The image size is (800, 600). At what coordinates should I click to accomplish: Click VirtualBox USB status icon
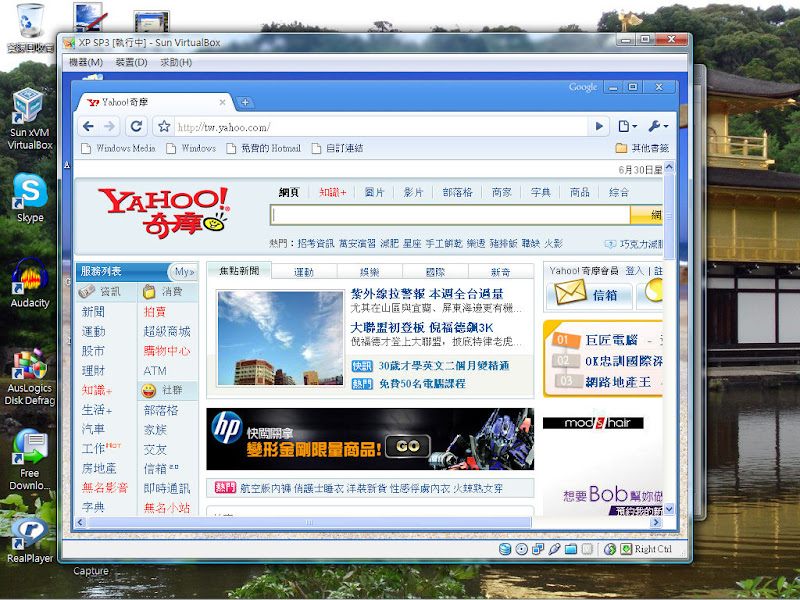(x=554, y=549)
